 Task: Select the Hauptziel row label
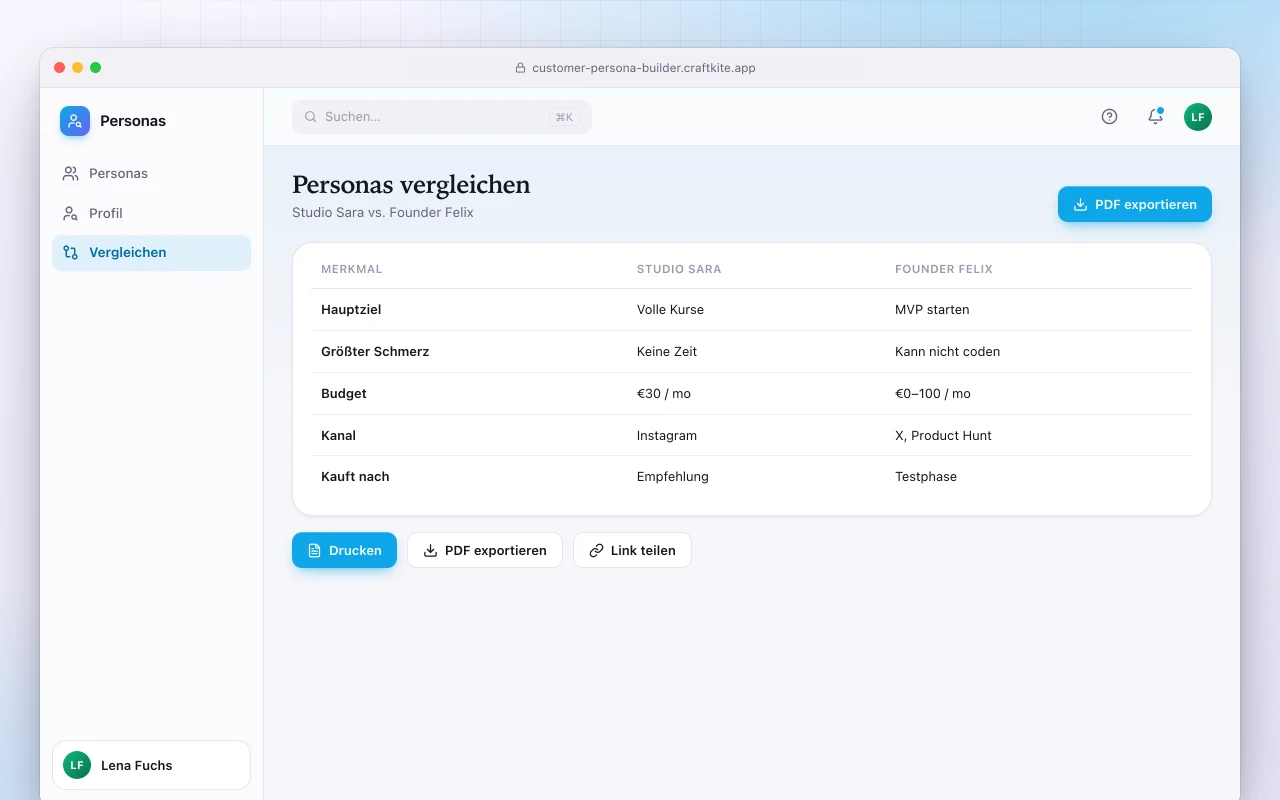click(x=351, y=310)
